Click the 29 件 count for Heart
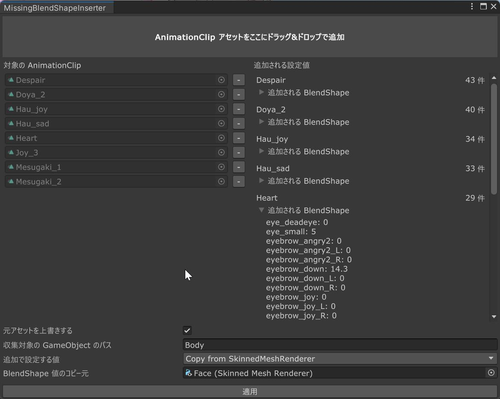 [475, 198]
